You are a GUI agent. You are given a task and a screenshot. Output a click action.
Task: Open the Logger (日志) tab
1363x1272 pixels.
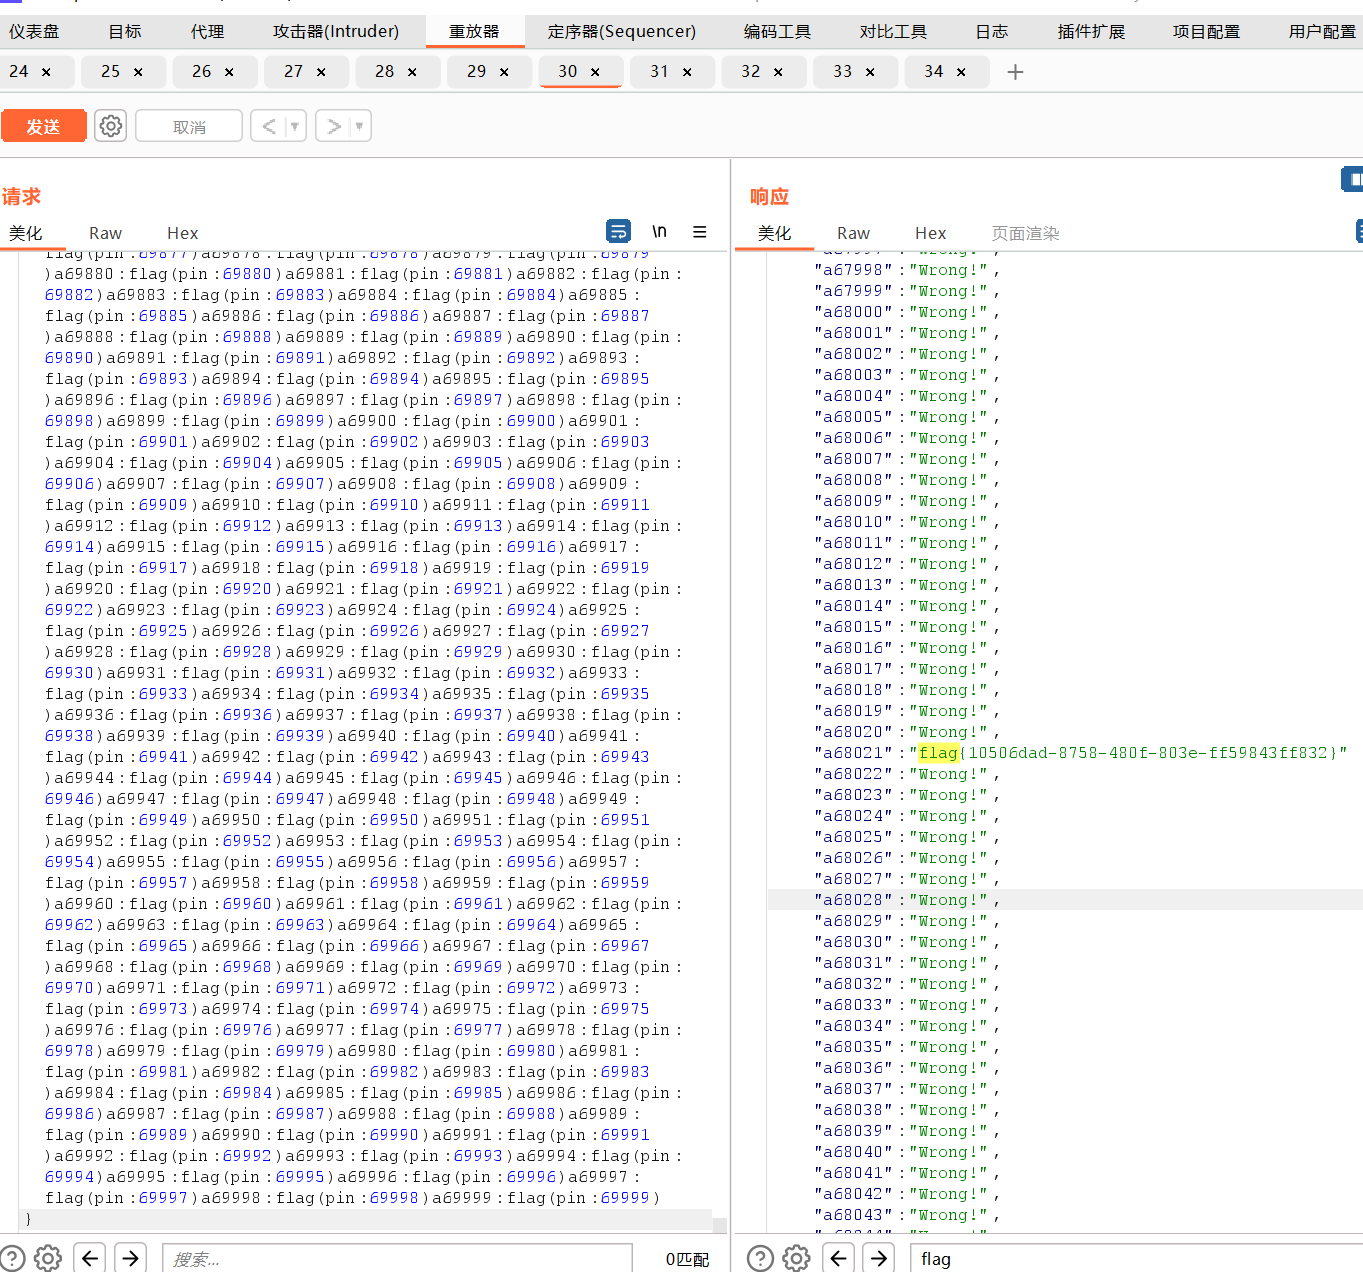point(991,32)
